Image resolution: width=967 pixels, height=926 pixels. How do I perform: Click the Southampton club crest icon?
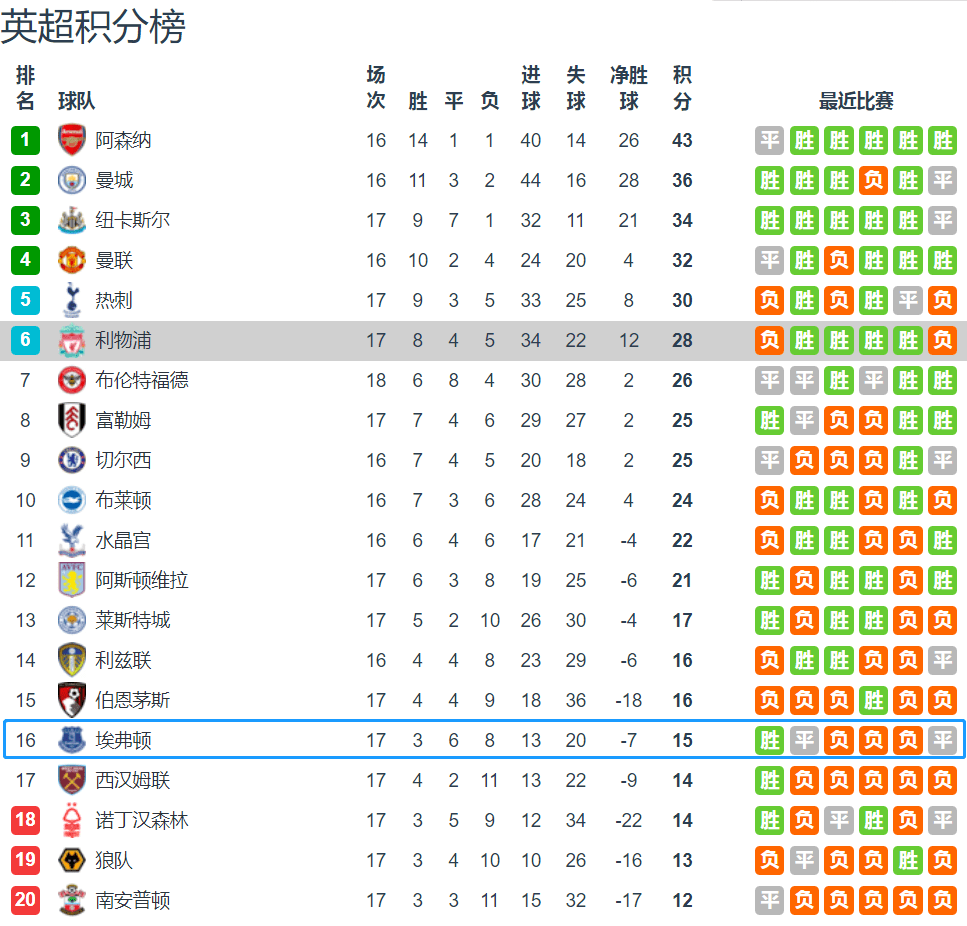[72, 900]
